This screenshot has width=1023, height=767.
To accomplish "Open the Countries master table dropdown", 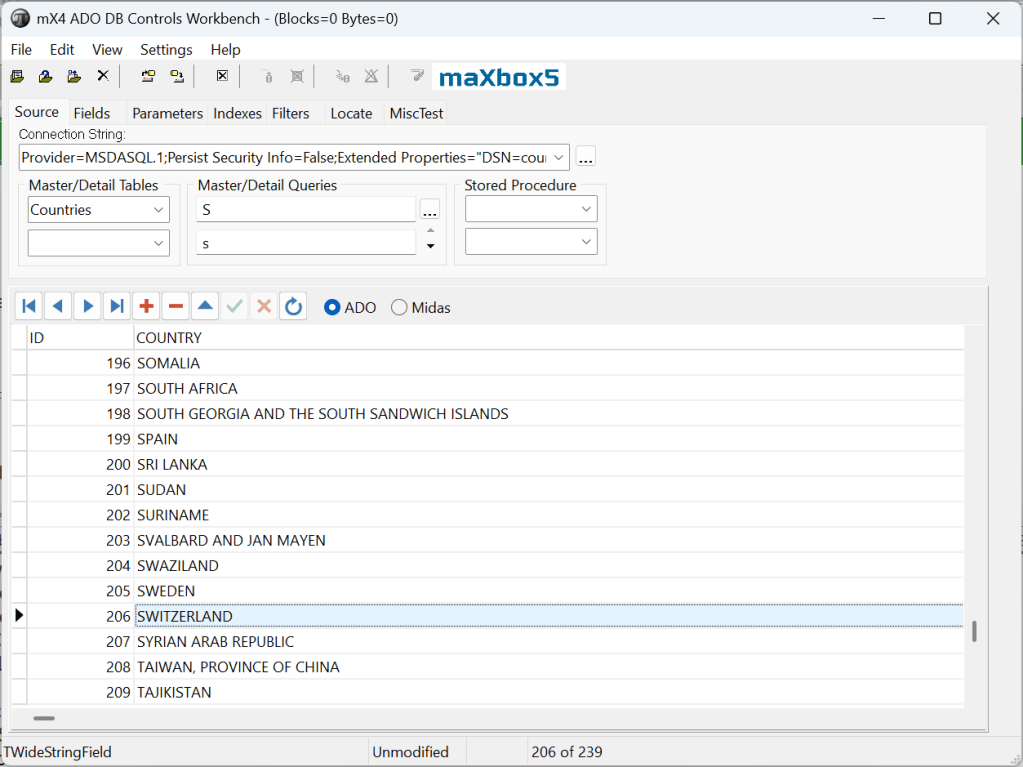I will click(159, 210).
